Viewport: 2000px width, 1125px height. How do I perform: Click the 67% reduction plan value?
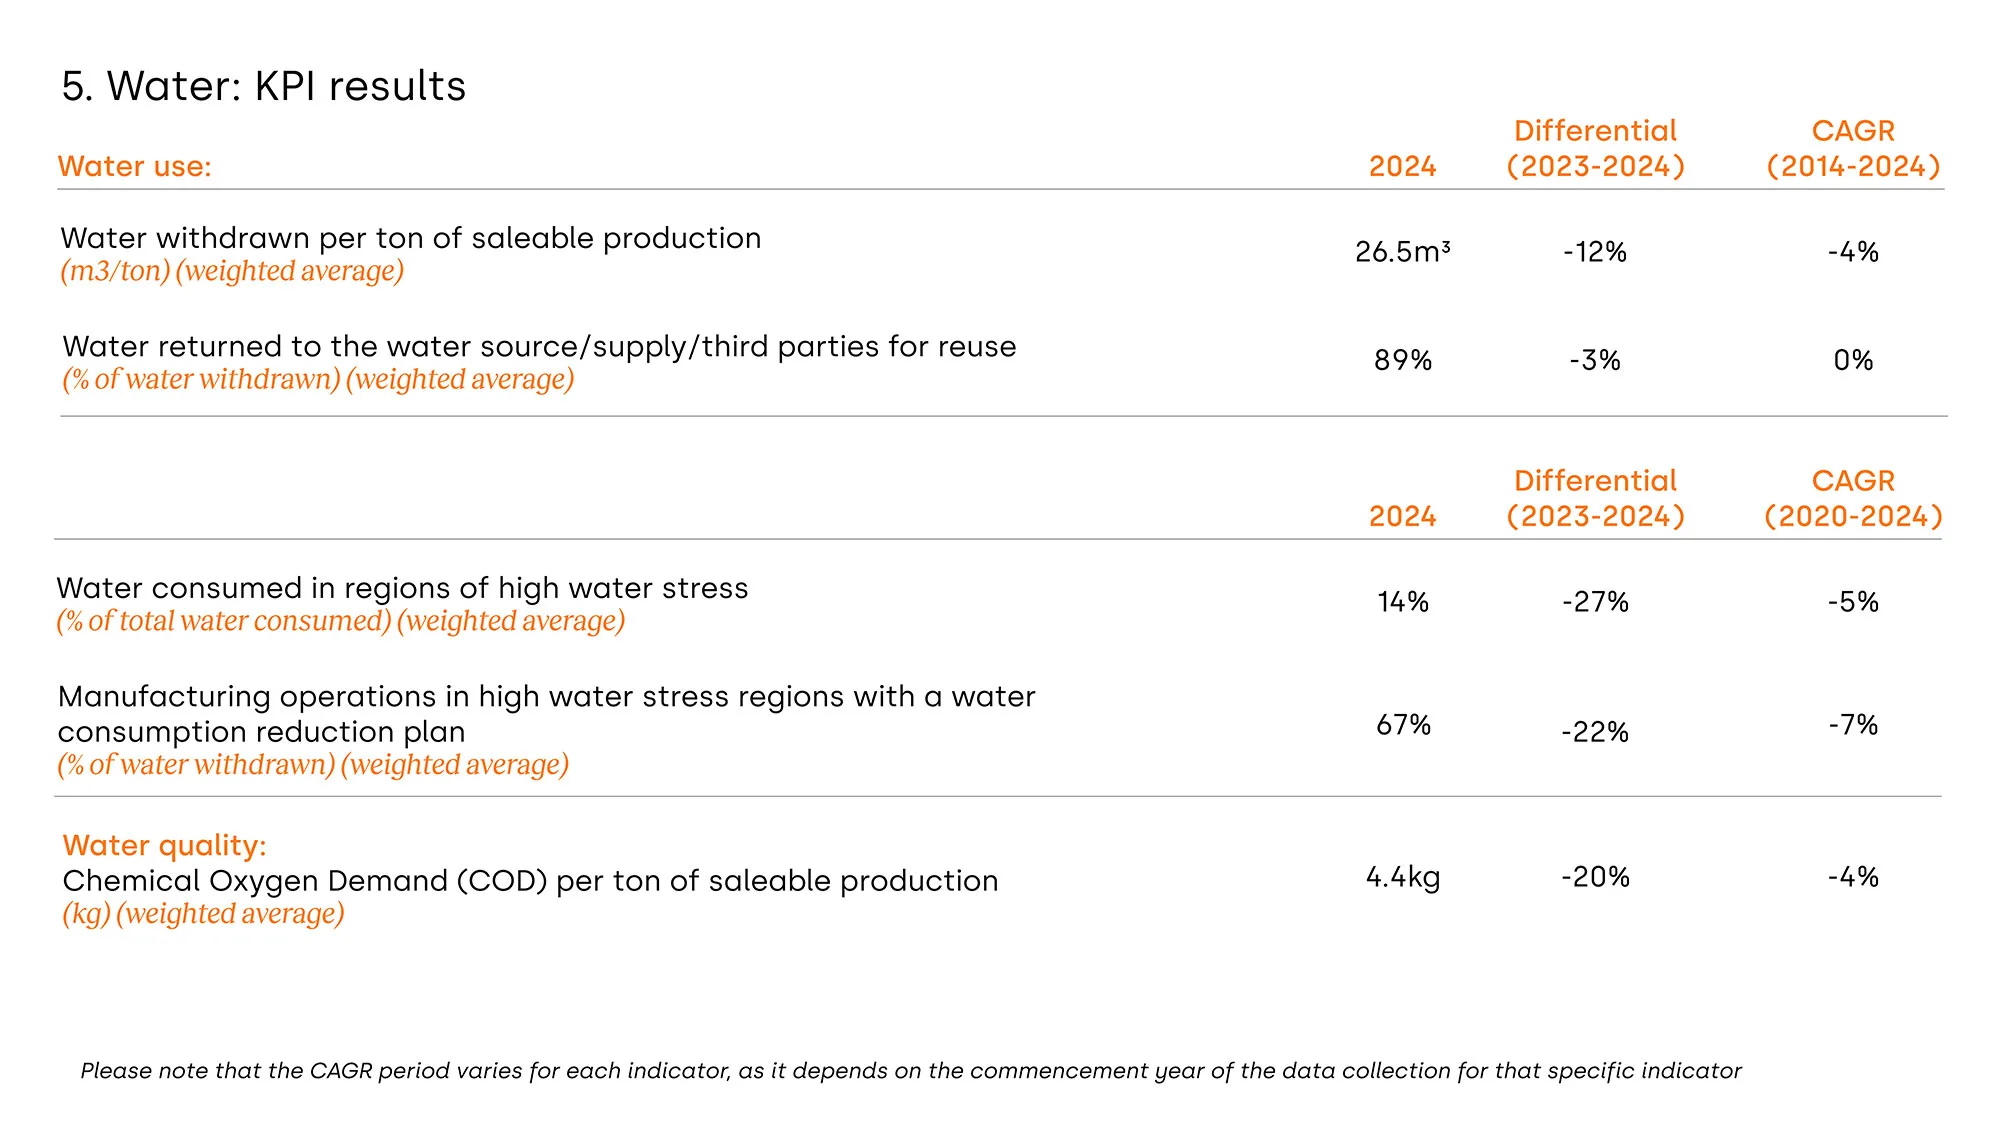1402,725
